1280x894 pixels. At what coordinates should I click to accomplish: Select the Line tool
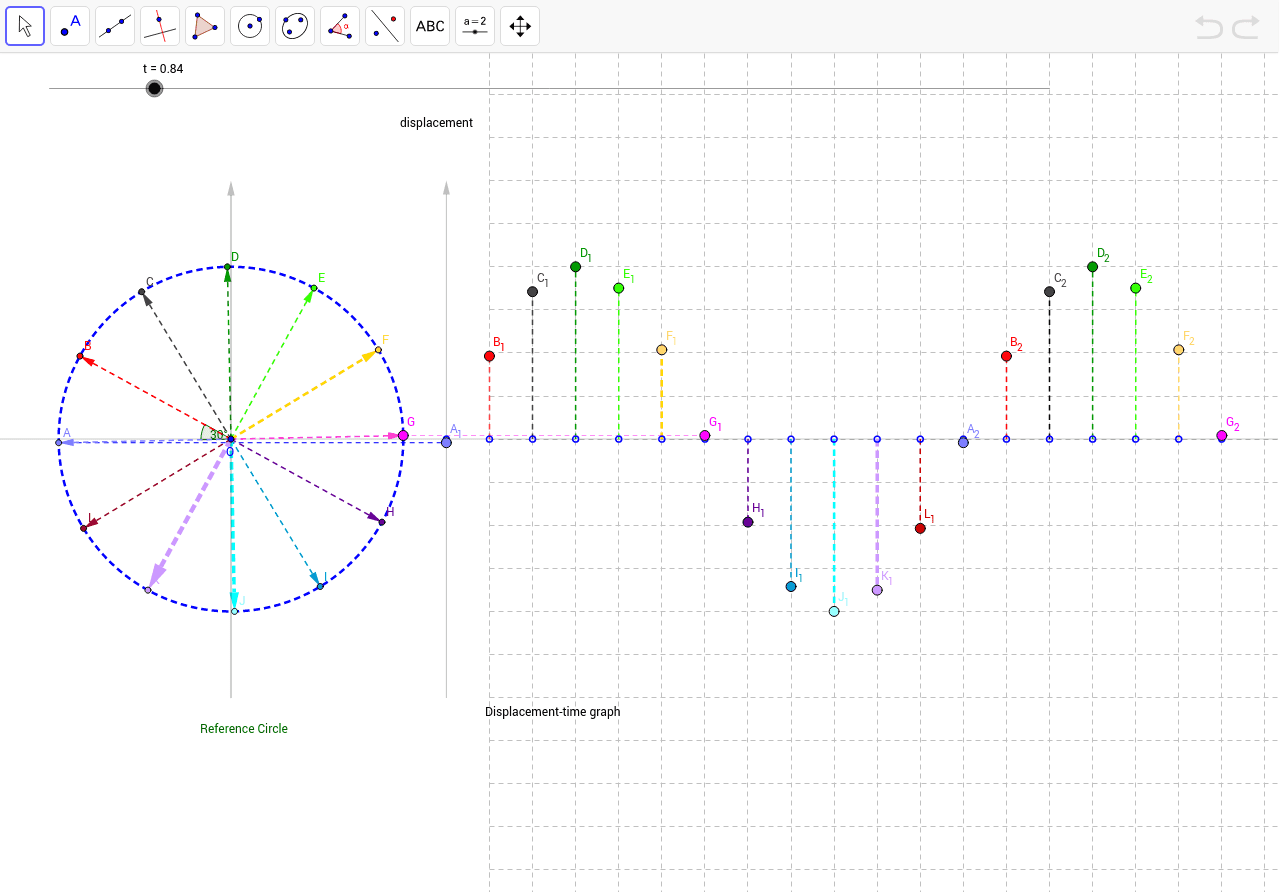(x=114, y=25)
